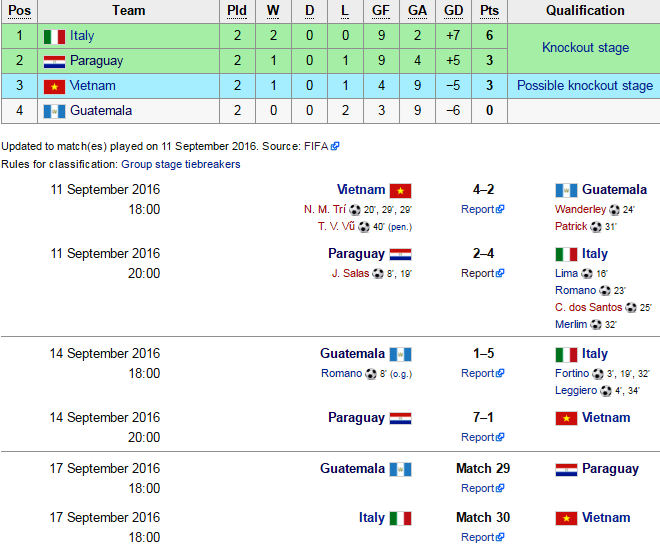660x556 pixels.
Task: Click the Vietnam flag in standings row
Action: [x=54, y=87]
